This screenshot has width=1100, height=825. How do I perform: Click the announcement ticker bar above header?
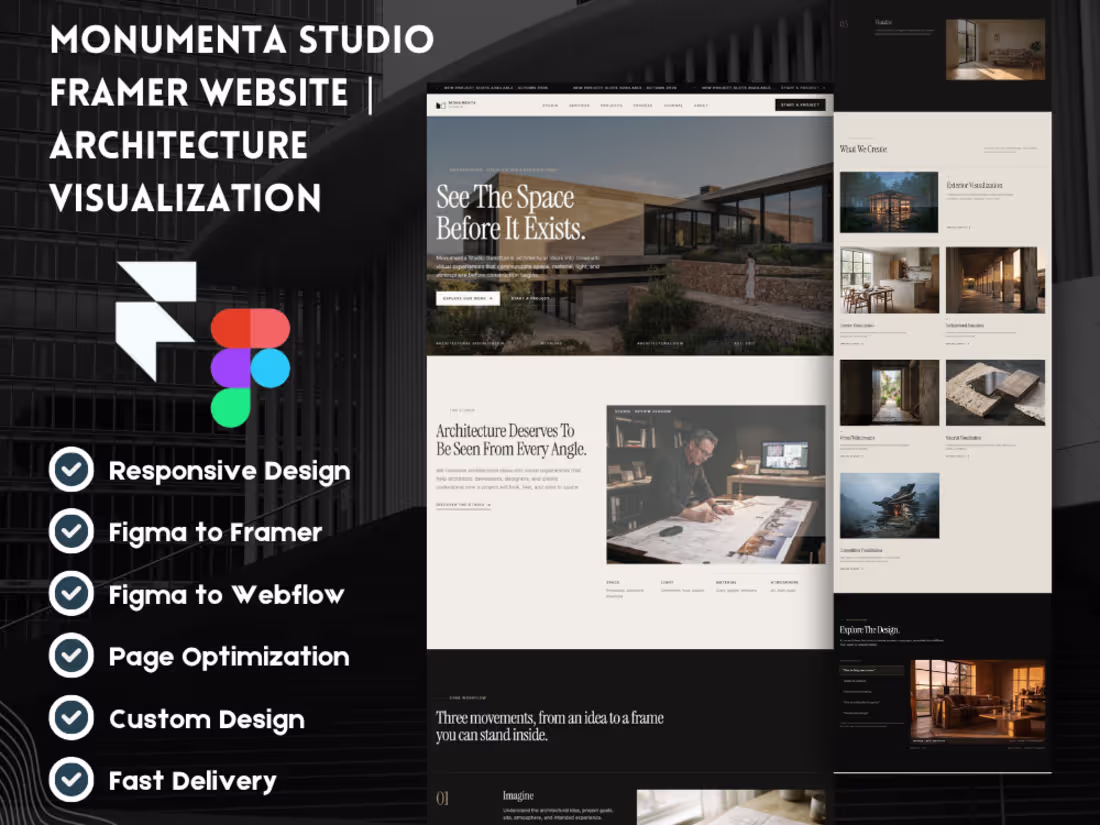coord(630,88)
